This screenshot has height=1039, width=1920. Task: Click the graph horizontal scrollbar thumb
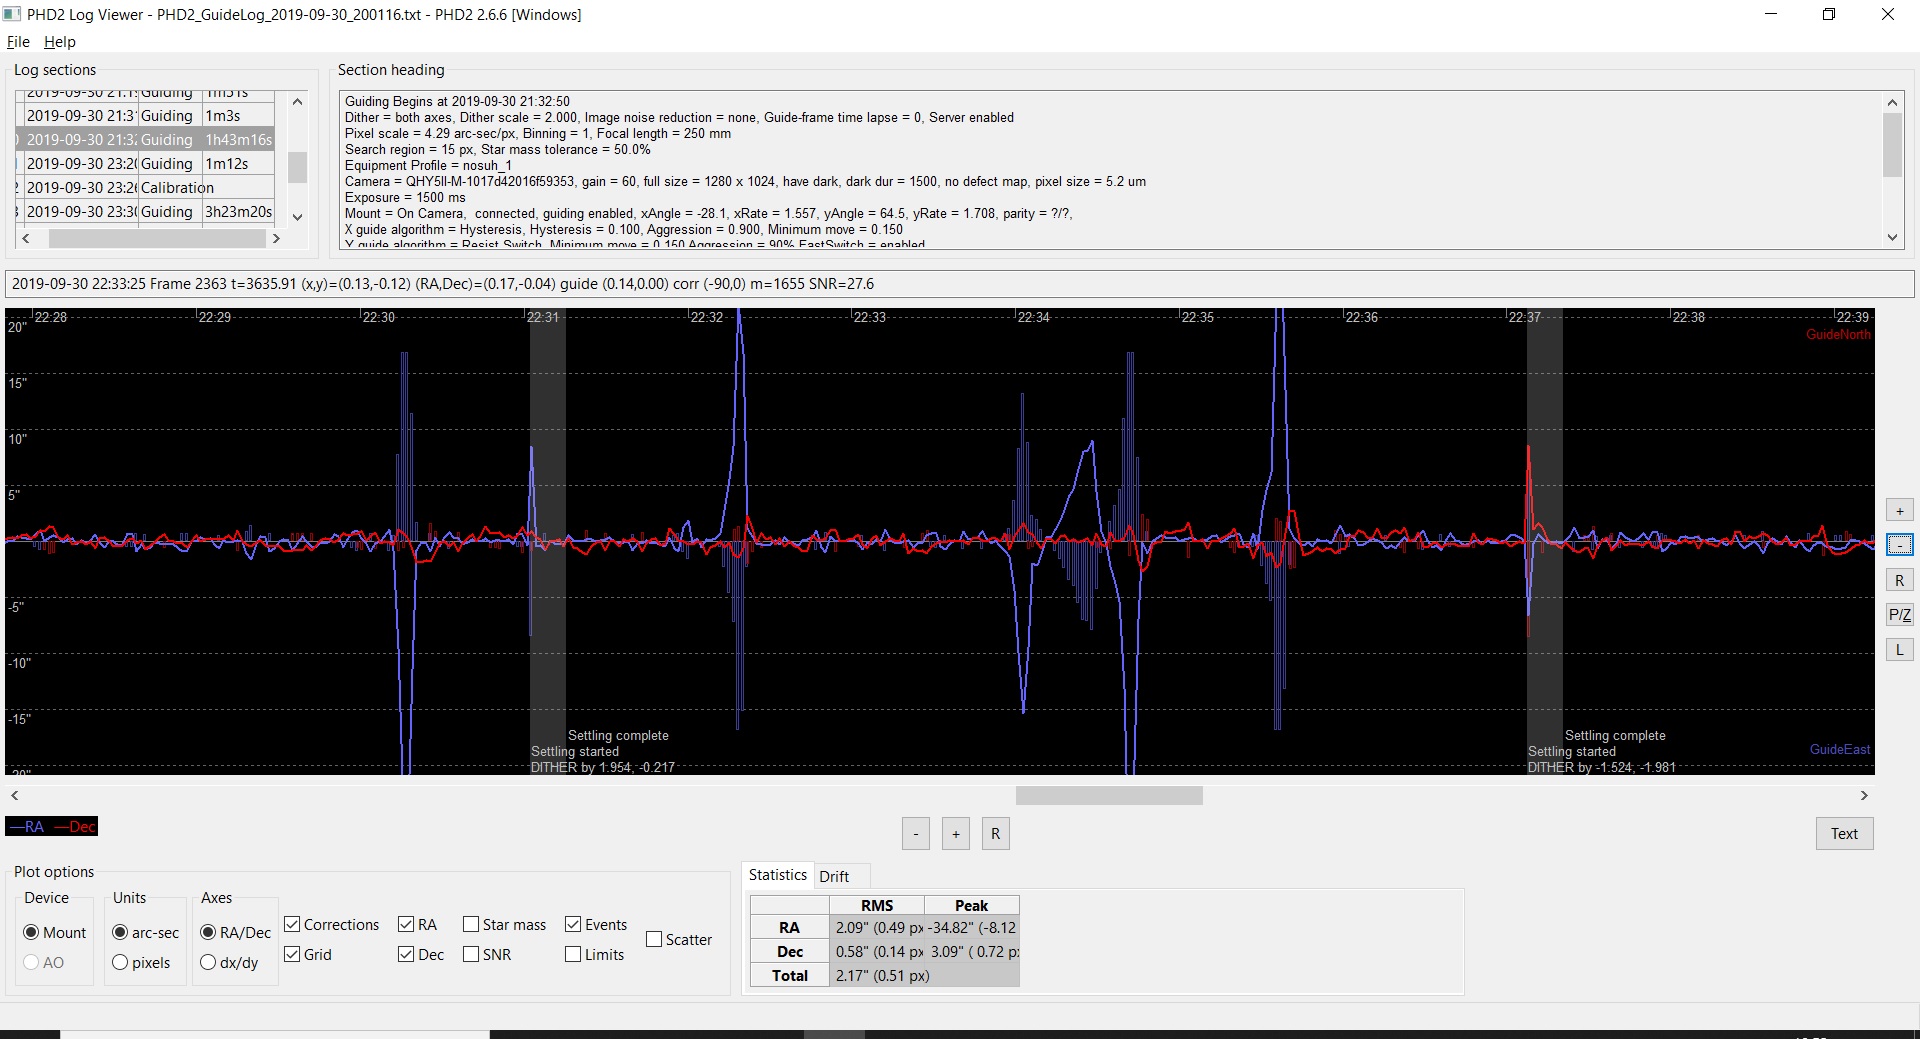[1108, 796]
